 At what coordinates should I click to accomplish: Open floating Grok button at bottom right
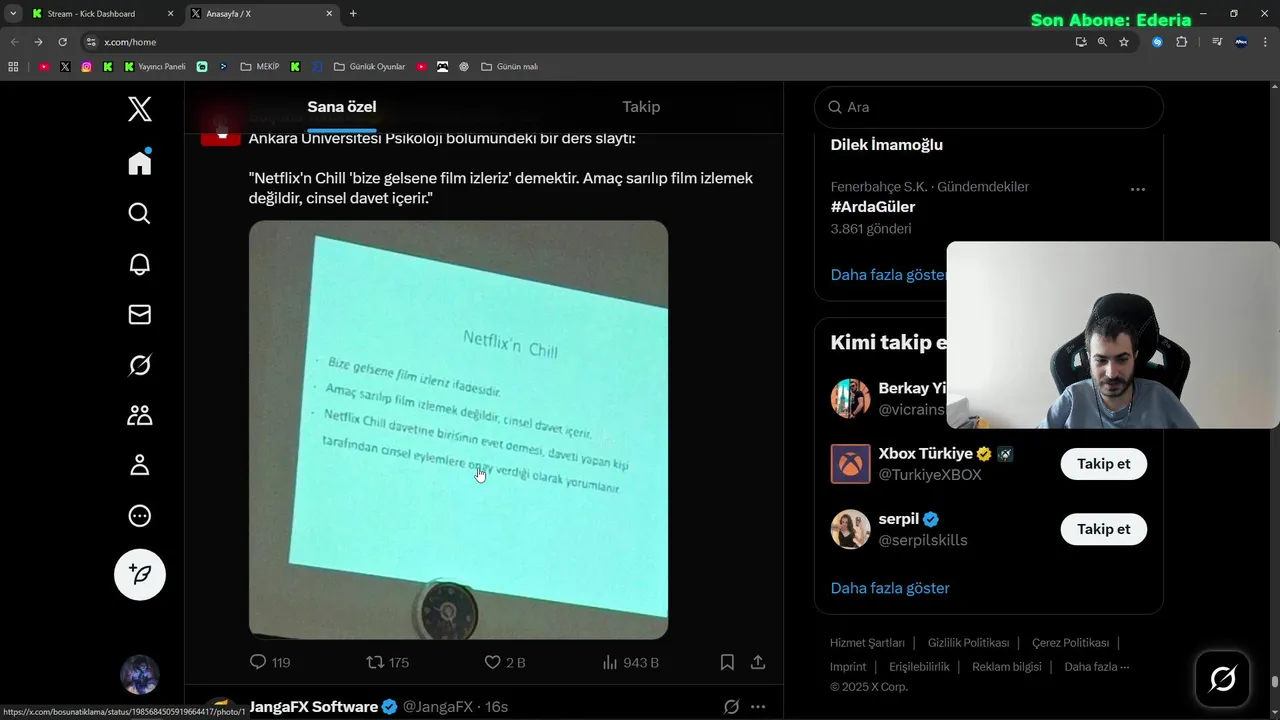(1223, 679)
